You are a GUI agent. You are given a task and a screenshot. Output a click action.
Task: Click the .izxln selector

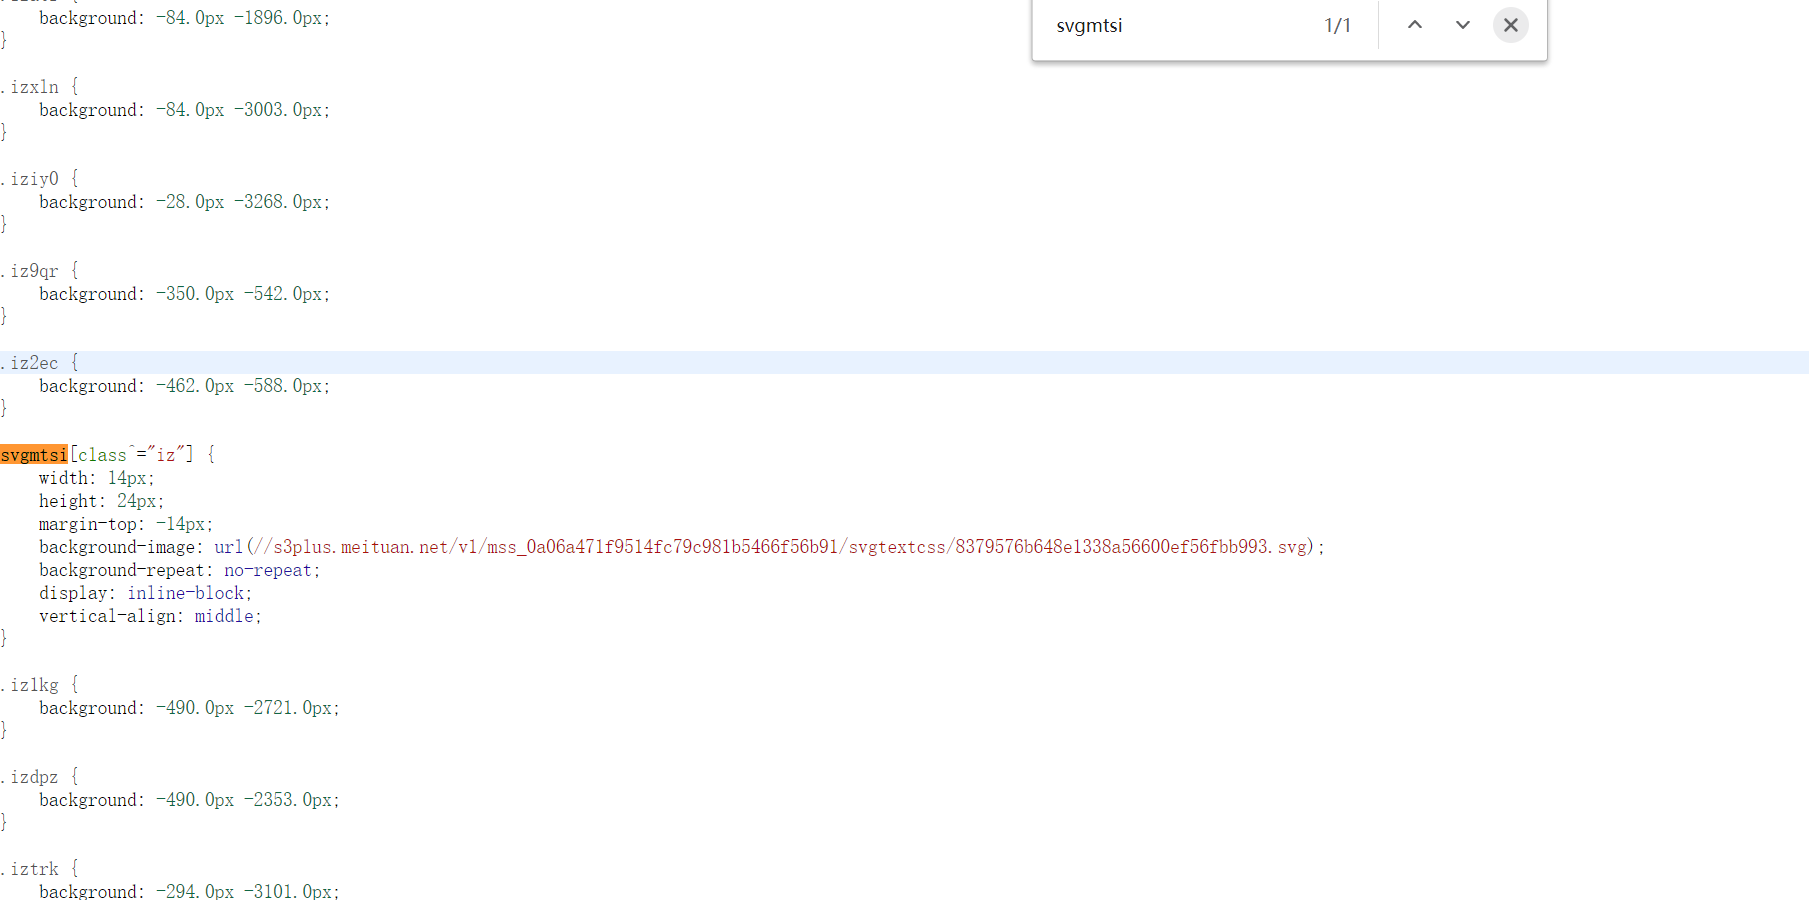tap(32, 87)
